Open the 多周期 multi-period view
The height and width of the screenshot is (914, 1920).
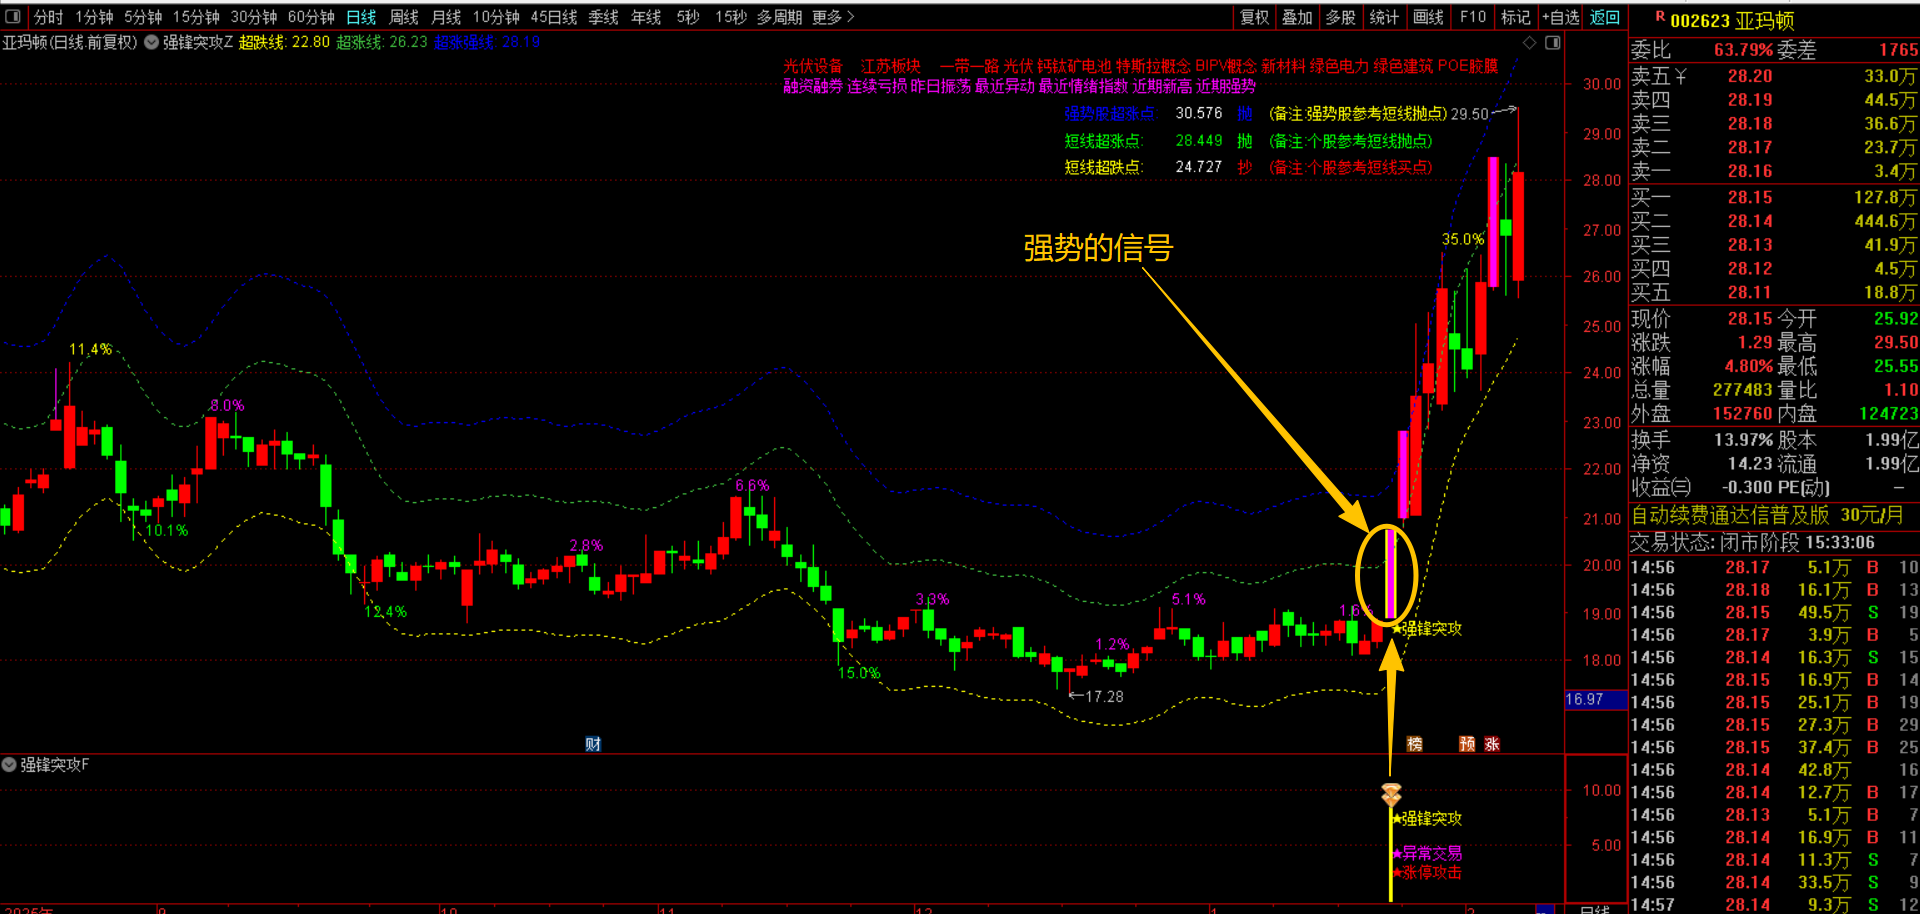pos(779,17)
